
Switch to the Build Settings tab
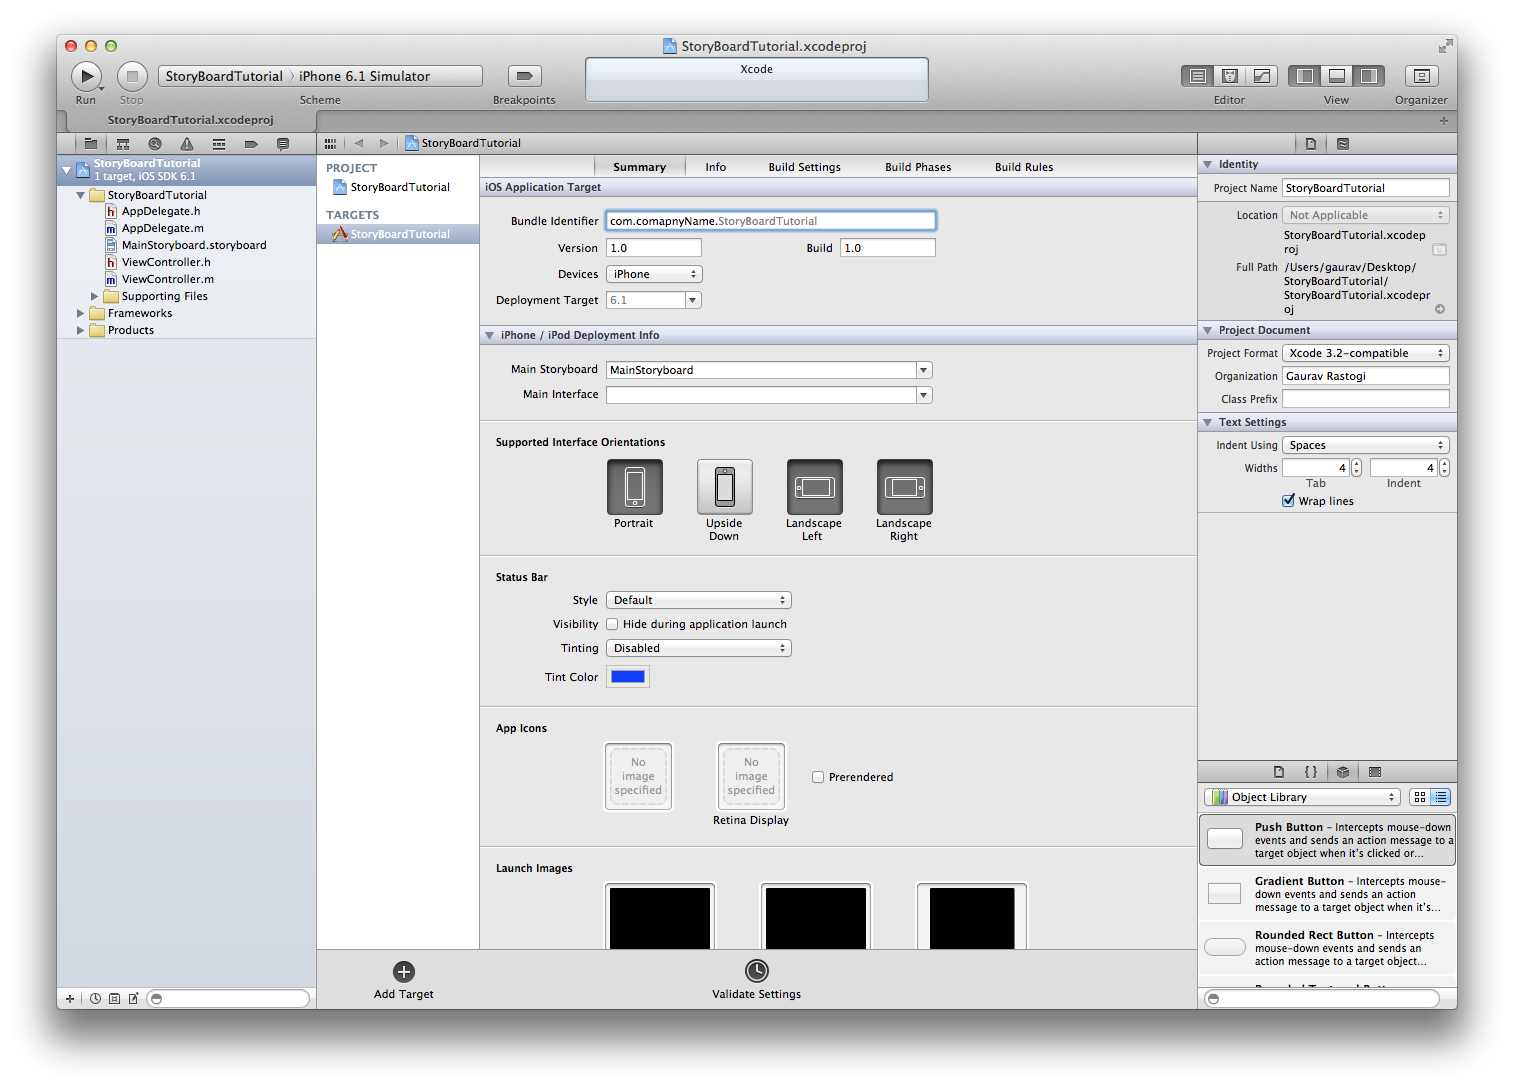(x=804, y=167)
